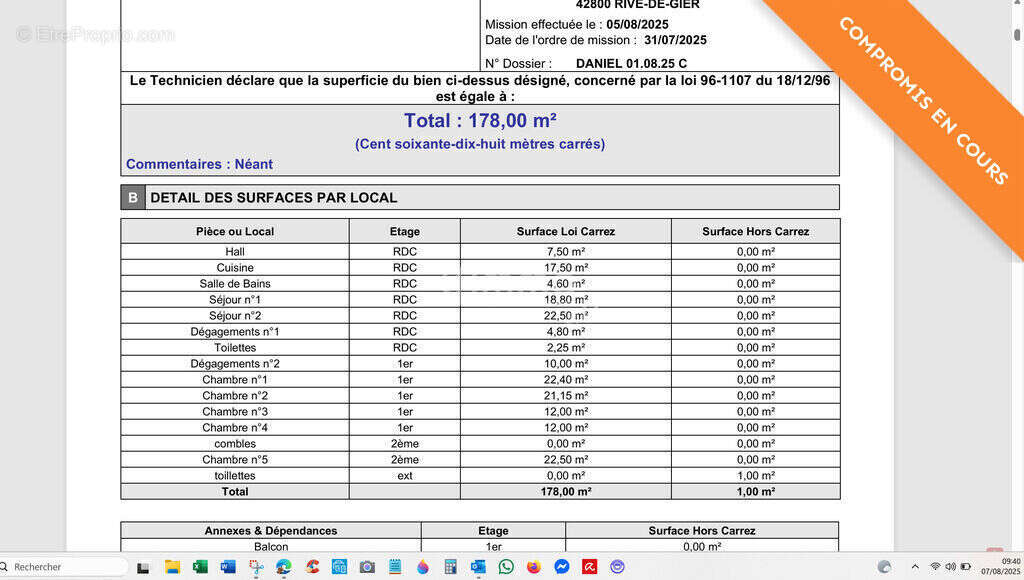1024x580 pixels.
Task: Open Outlook from the taskbar
Action: click(x=478, y=567)
